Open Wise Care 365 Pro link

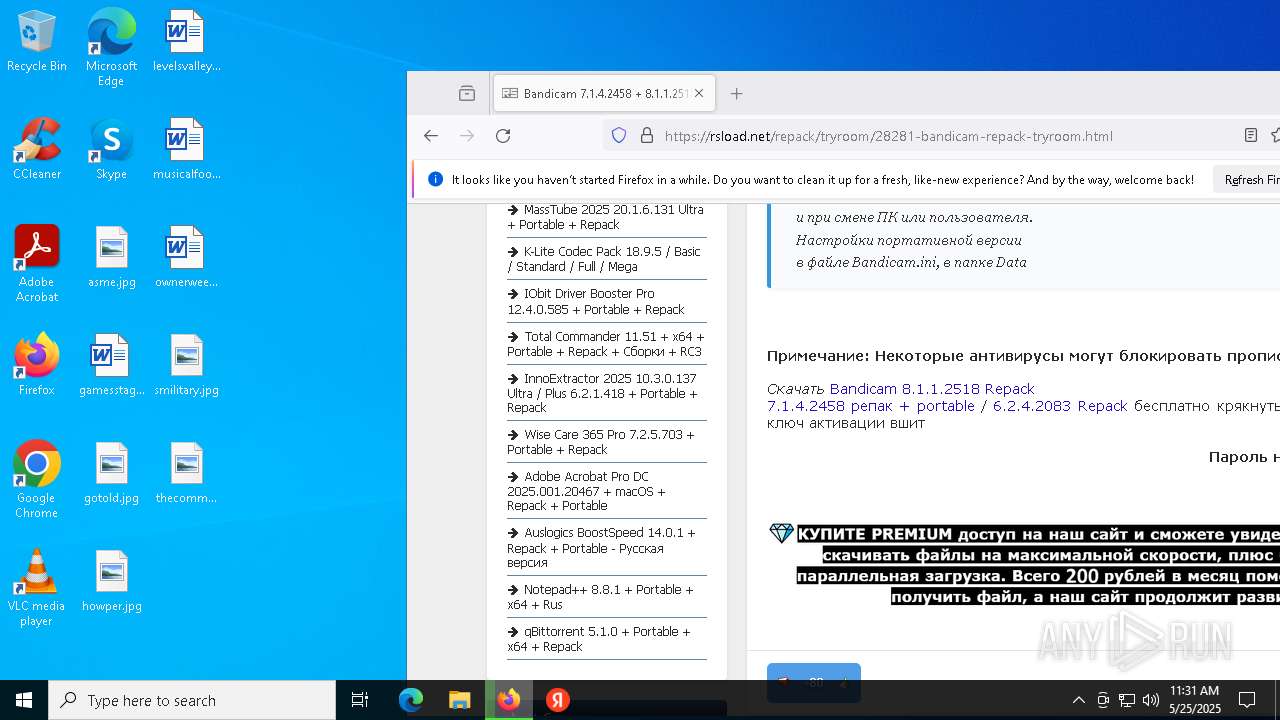(x=601, y=442)
